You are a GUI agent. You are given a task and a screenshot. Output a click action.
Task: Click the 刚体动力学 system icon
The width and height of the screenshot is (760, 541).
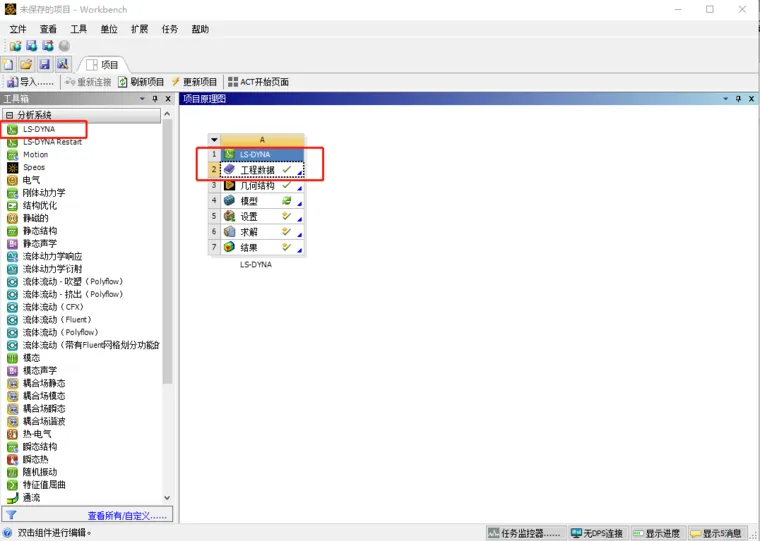(13, 193)
